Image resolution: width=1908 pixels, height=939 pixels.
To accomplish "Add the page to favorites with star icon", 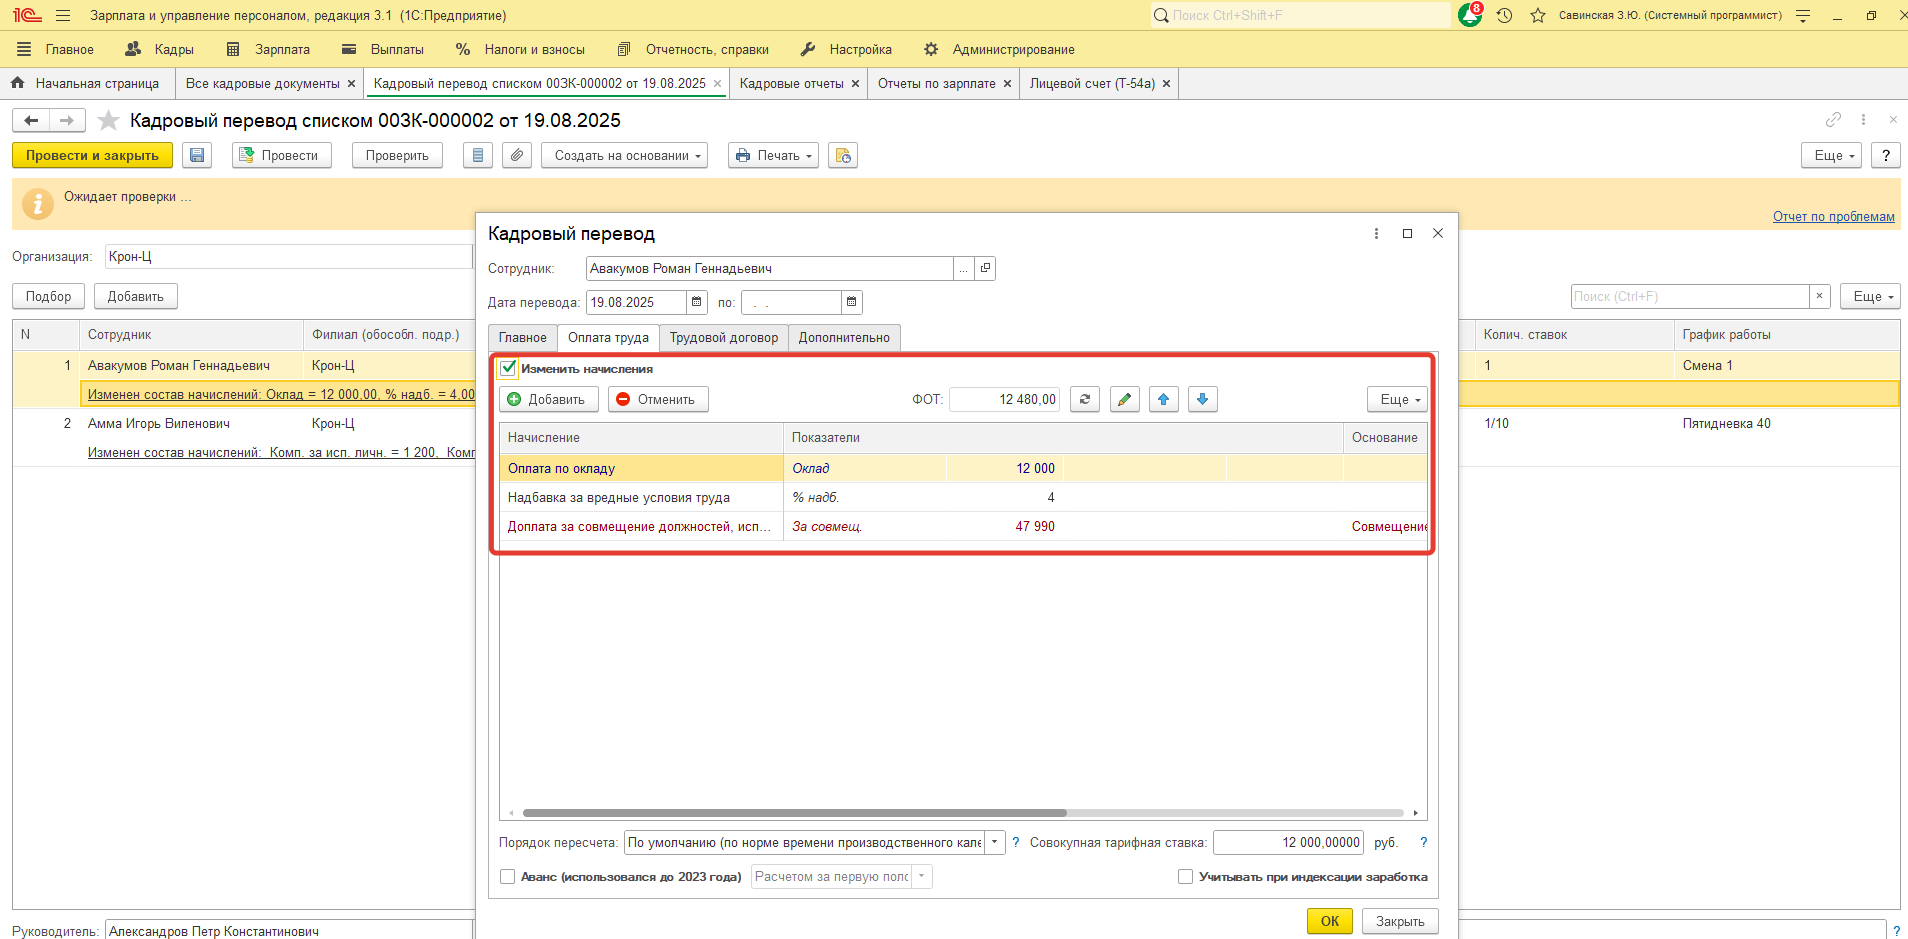I will tap(109, 121).
